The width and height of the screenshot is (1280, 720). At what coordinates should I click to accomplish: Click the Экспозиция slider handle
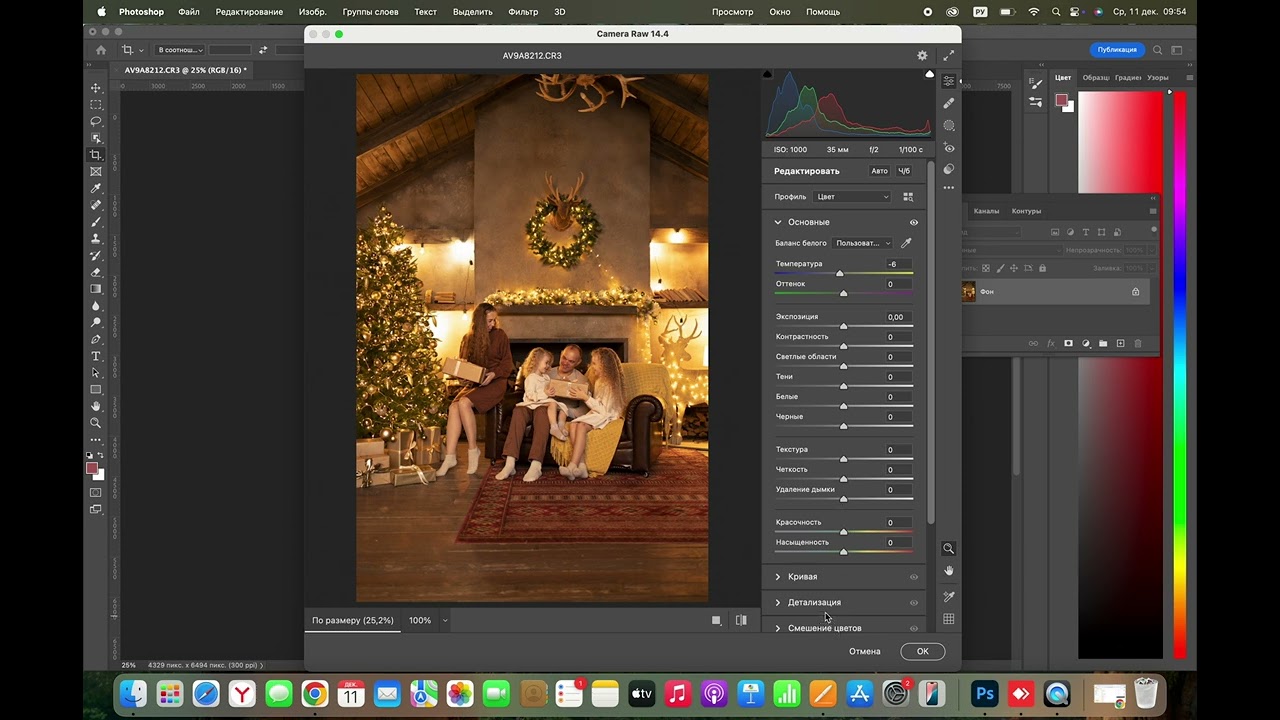click(843, 326)
